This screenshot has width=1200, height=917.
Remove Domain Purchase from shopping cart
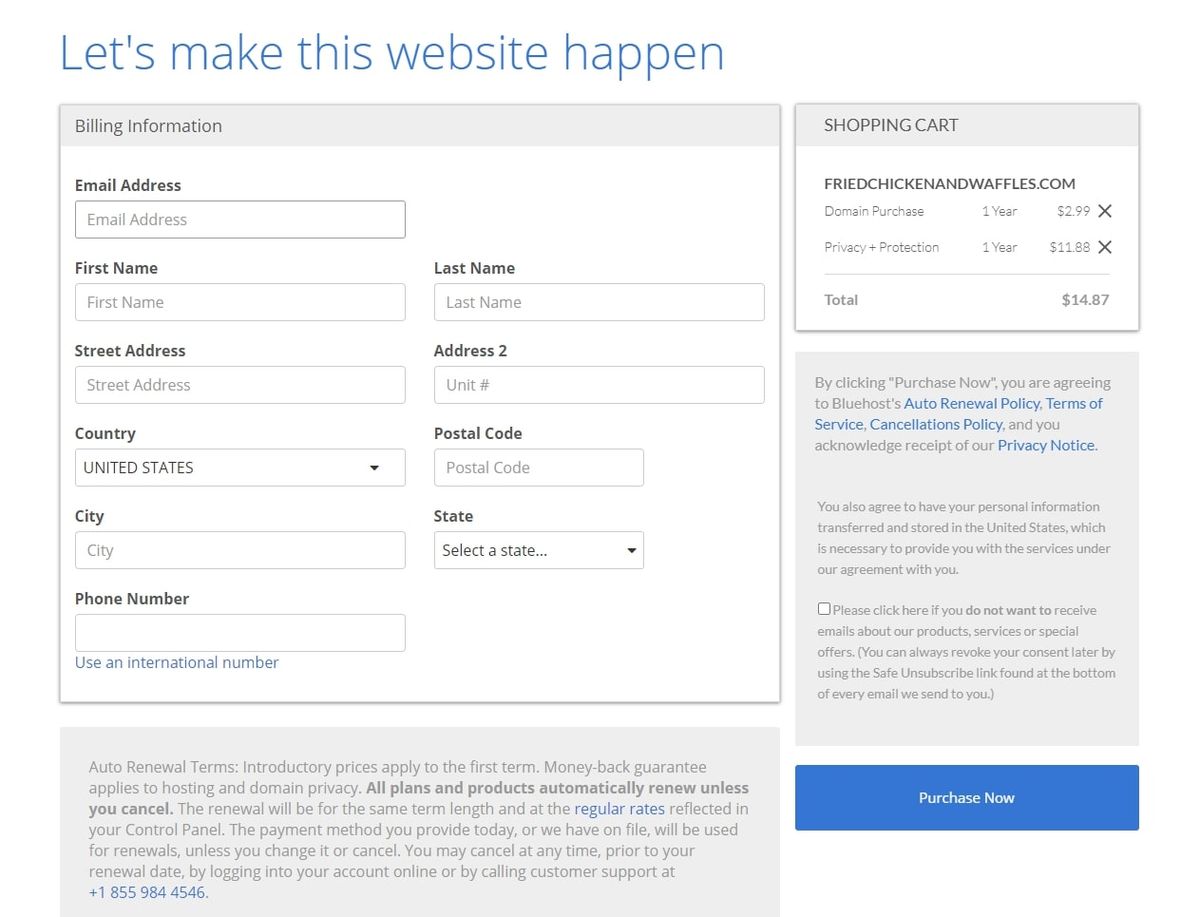pos(1104,211)
